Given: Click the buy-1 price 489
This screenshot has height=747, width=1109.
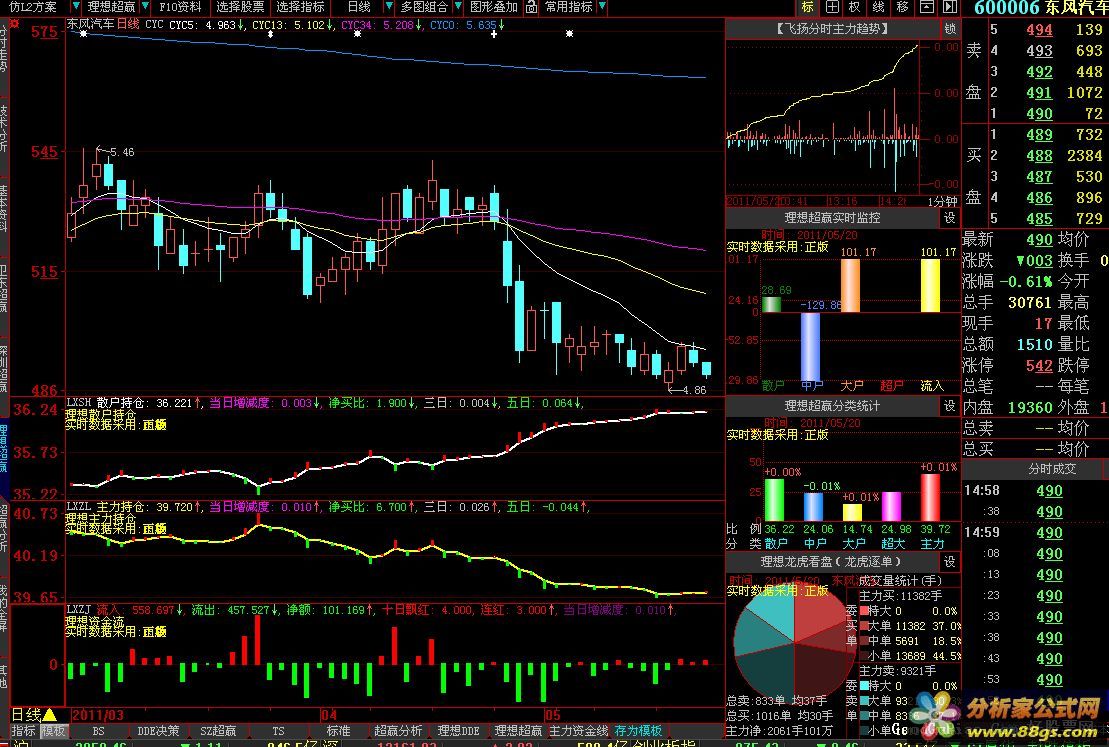Looking at the screenshot, I should (x=1039, y=134).
